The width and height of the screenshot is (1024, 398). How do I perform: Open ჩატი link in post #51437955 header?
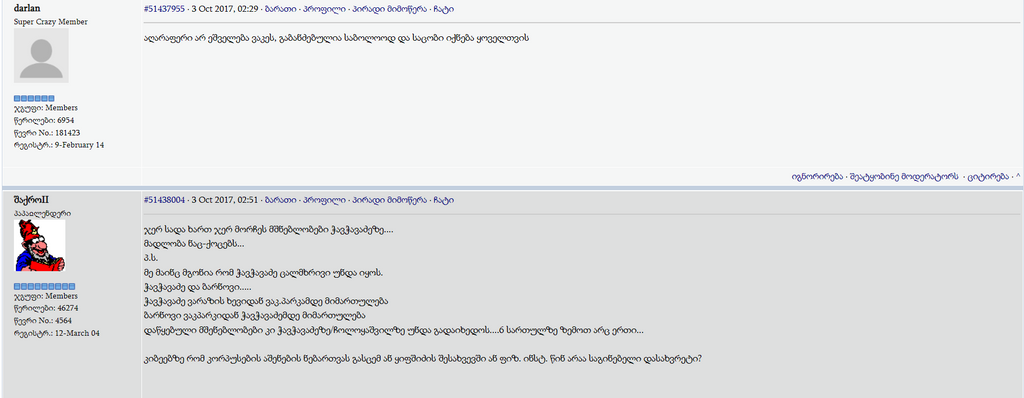pos(444,9)
